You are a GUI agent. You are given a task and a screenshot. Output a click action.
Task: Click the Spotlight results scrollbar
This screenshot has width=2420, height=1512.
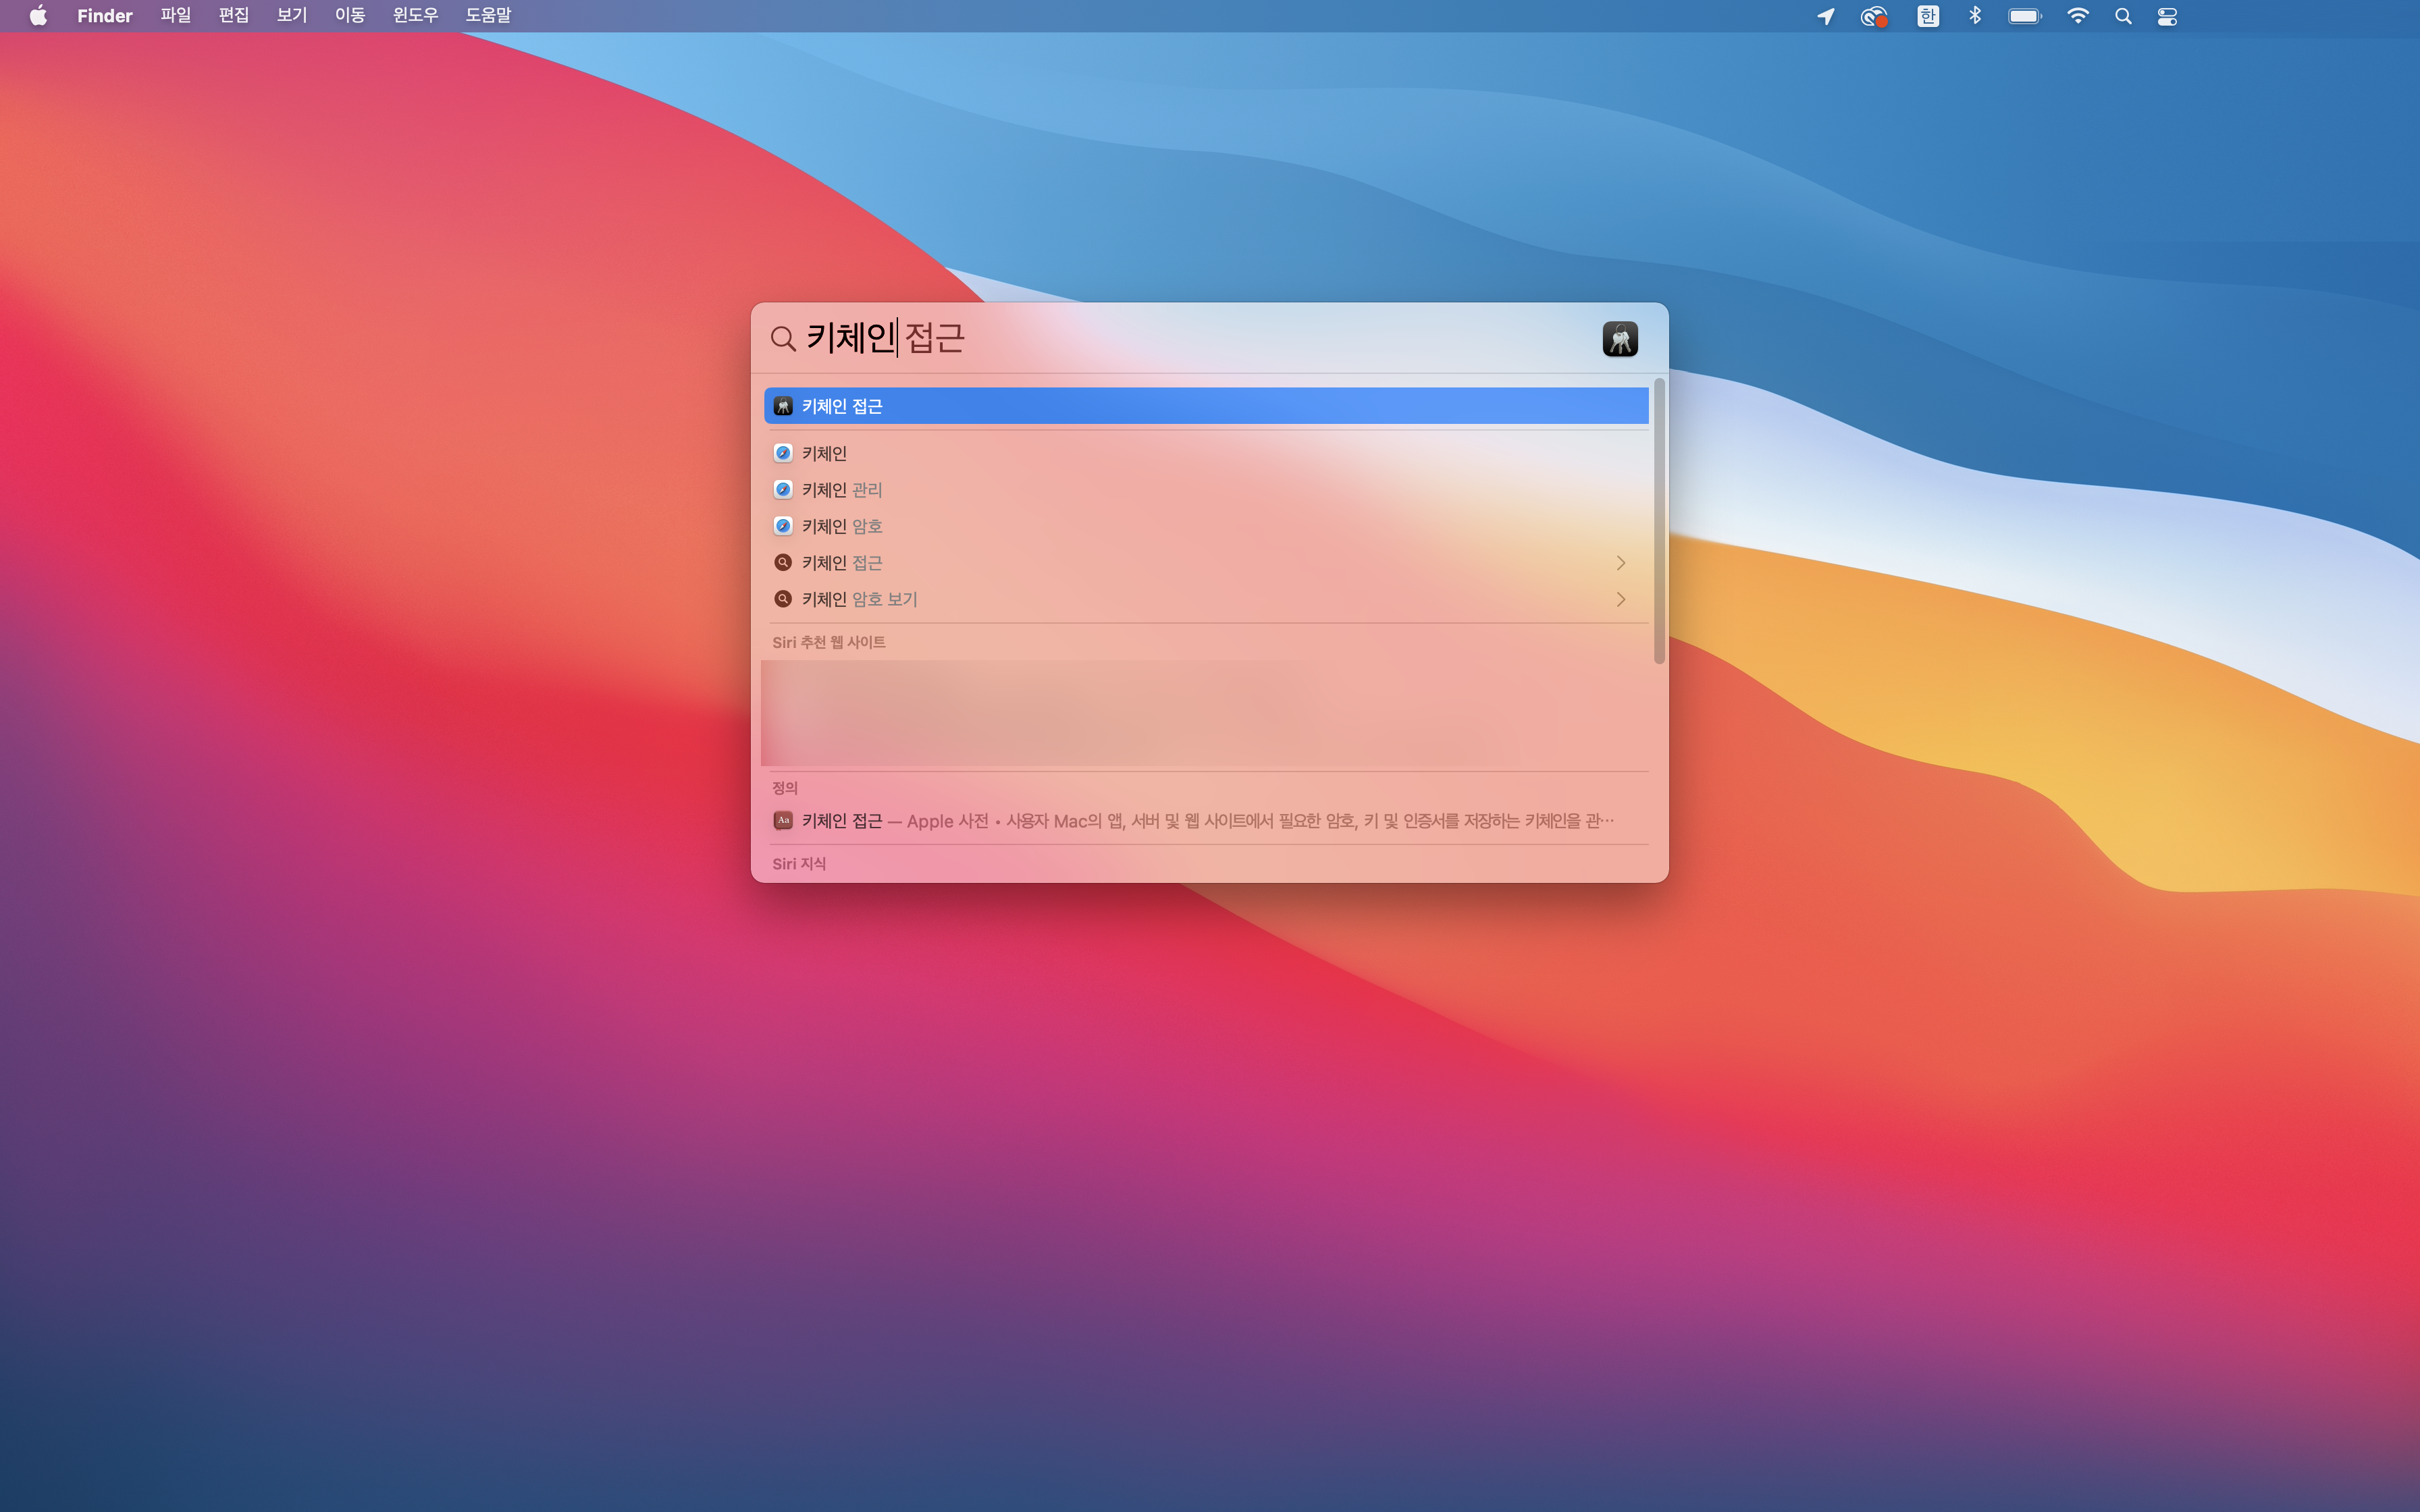tap(1659, 520)
